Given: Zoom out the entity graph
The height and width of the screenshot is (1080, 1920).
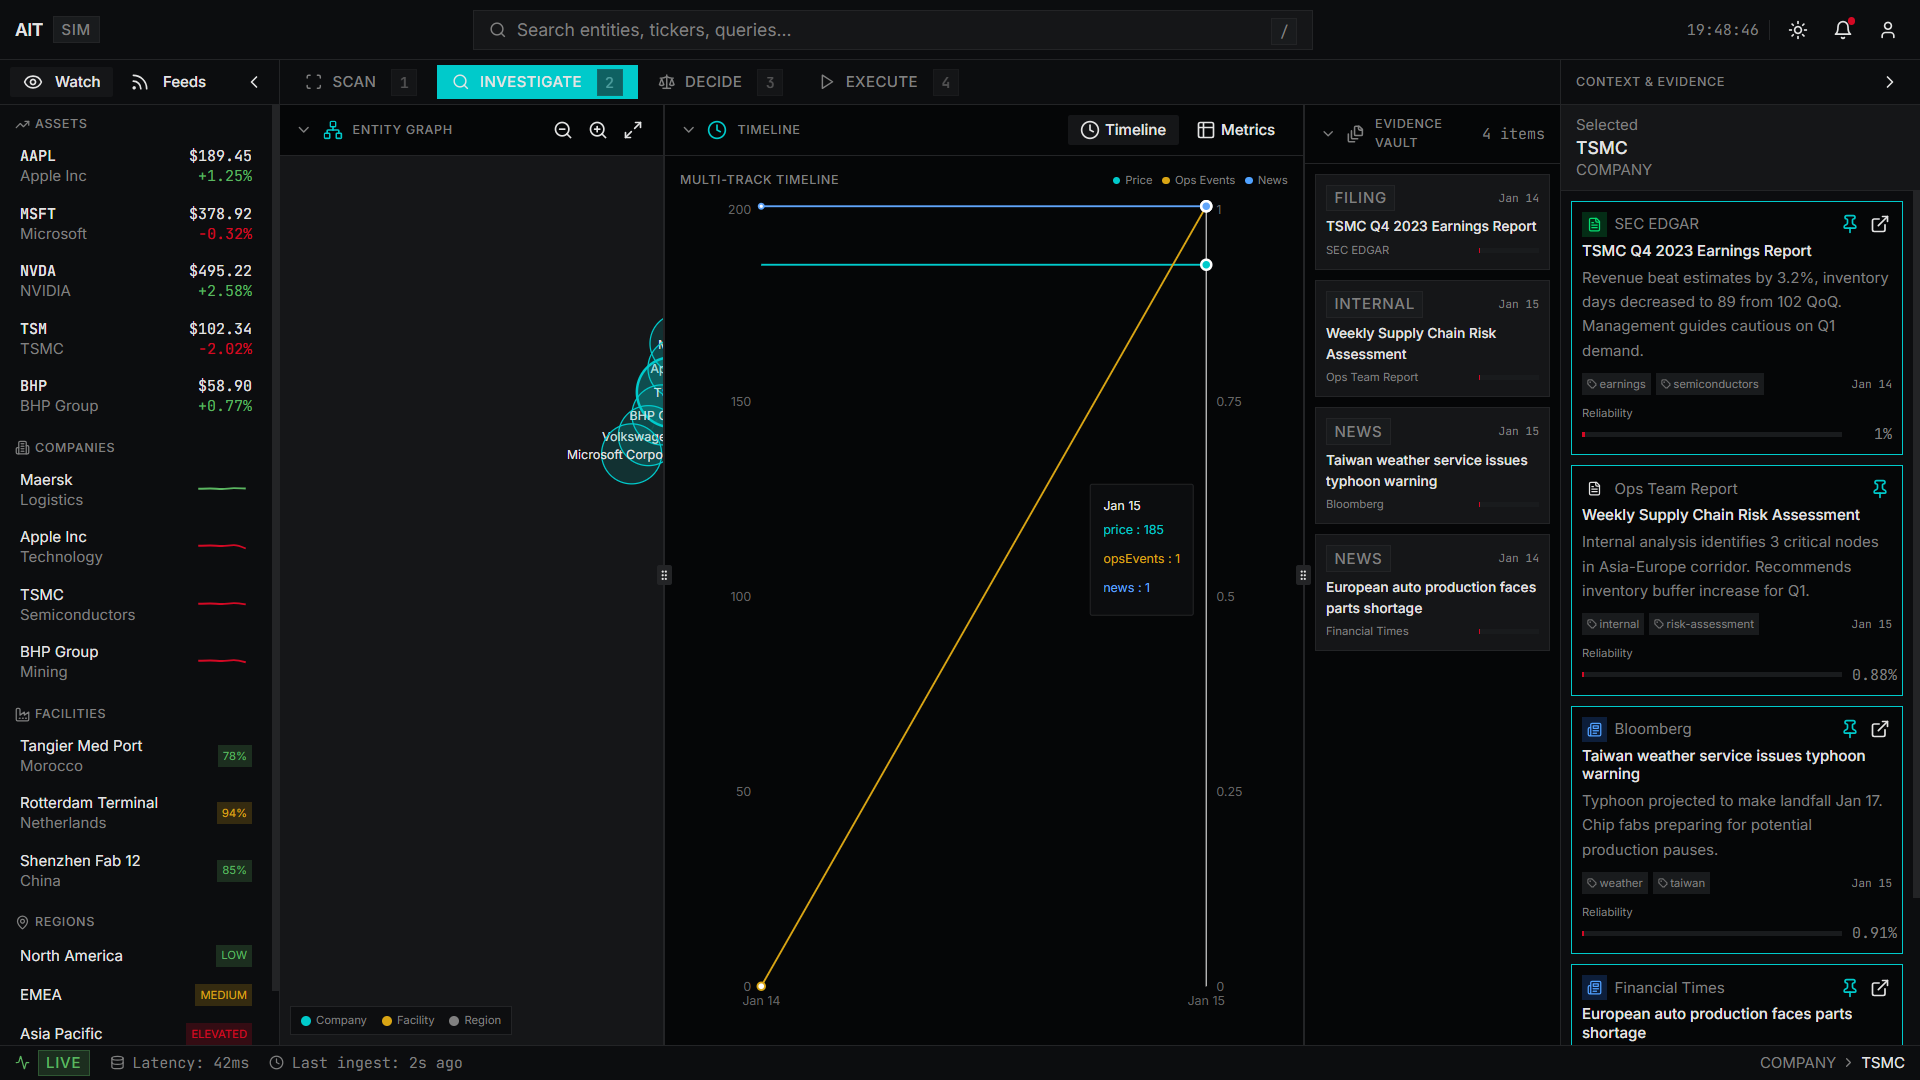Looking at the screenshot, I should click(x=563, y=130).
